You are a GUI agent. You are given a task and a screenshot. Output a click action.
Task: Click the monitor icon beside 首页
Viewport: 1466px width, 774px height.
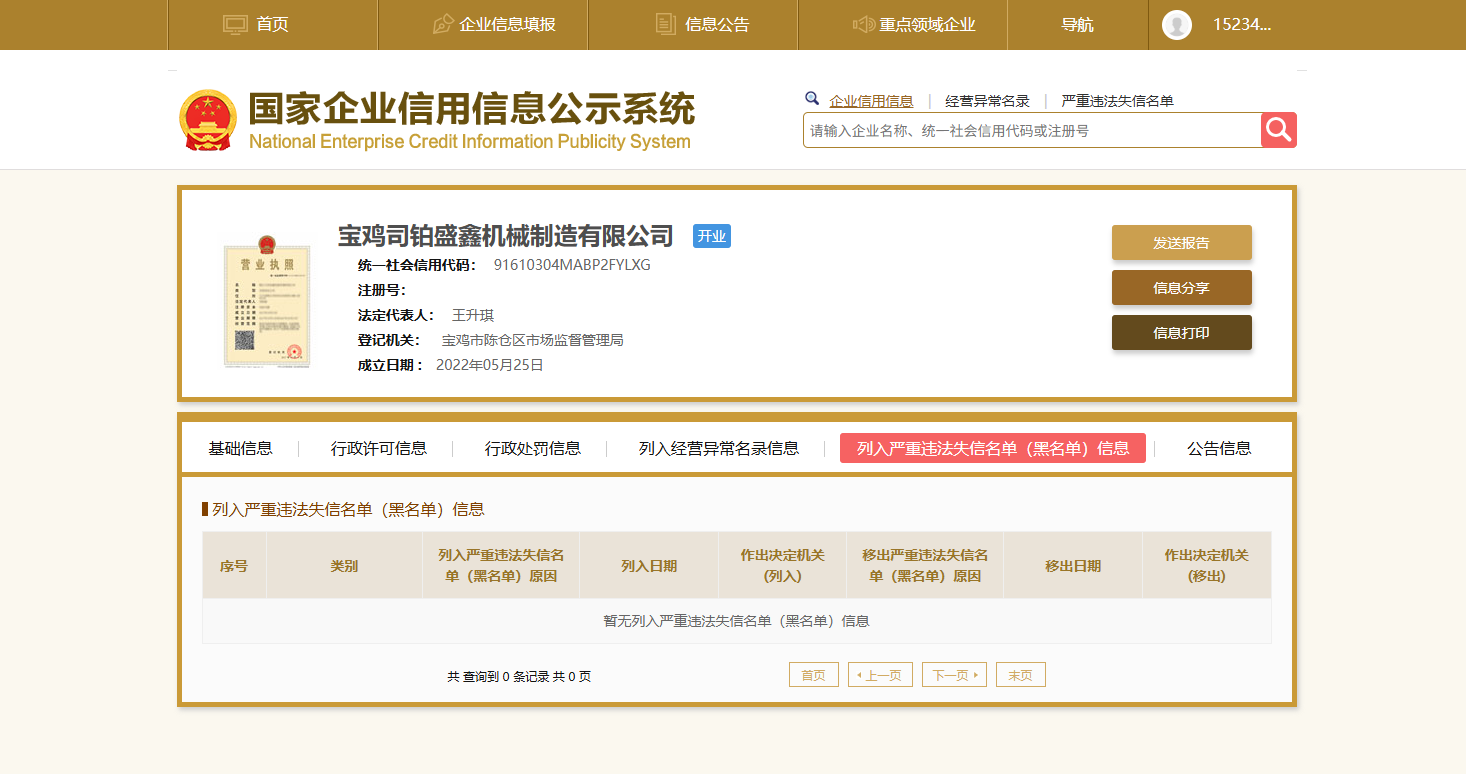[x=235, y=25]
